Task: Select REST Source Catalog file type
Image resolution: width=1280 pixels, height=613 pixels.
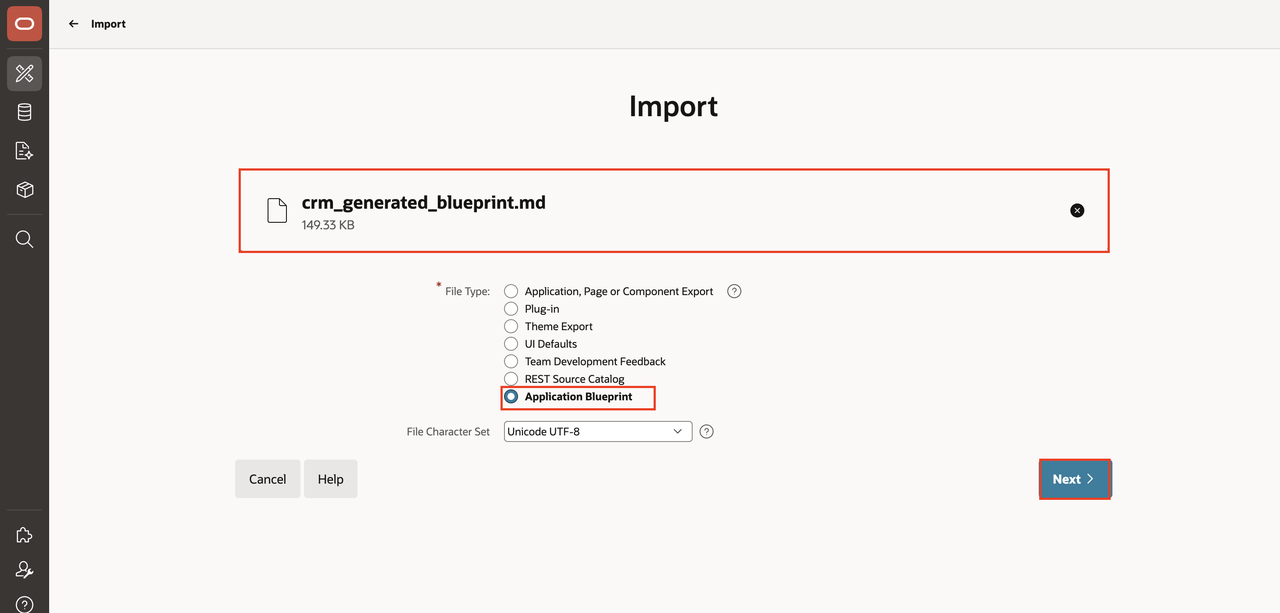Action: click(511, 379)
